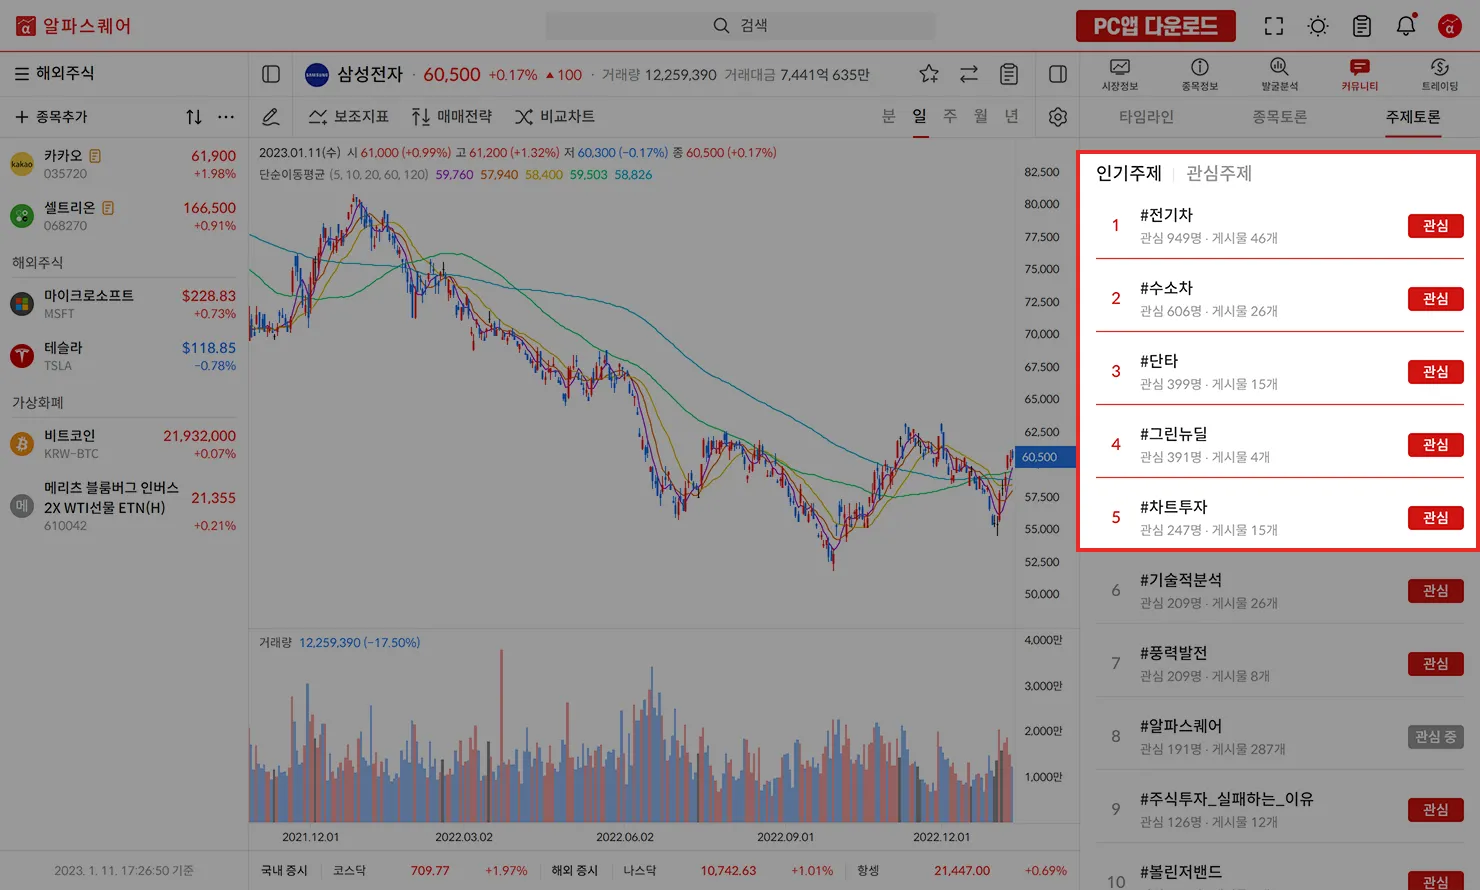Sort the watchlist with arrows icon
Image resolution: width=1480 pixels, height=890 pixels.
[x=194, y=117]
